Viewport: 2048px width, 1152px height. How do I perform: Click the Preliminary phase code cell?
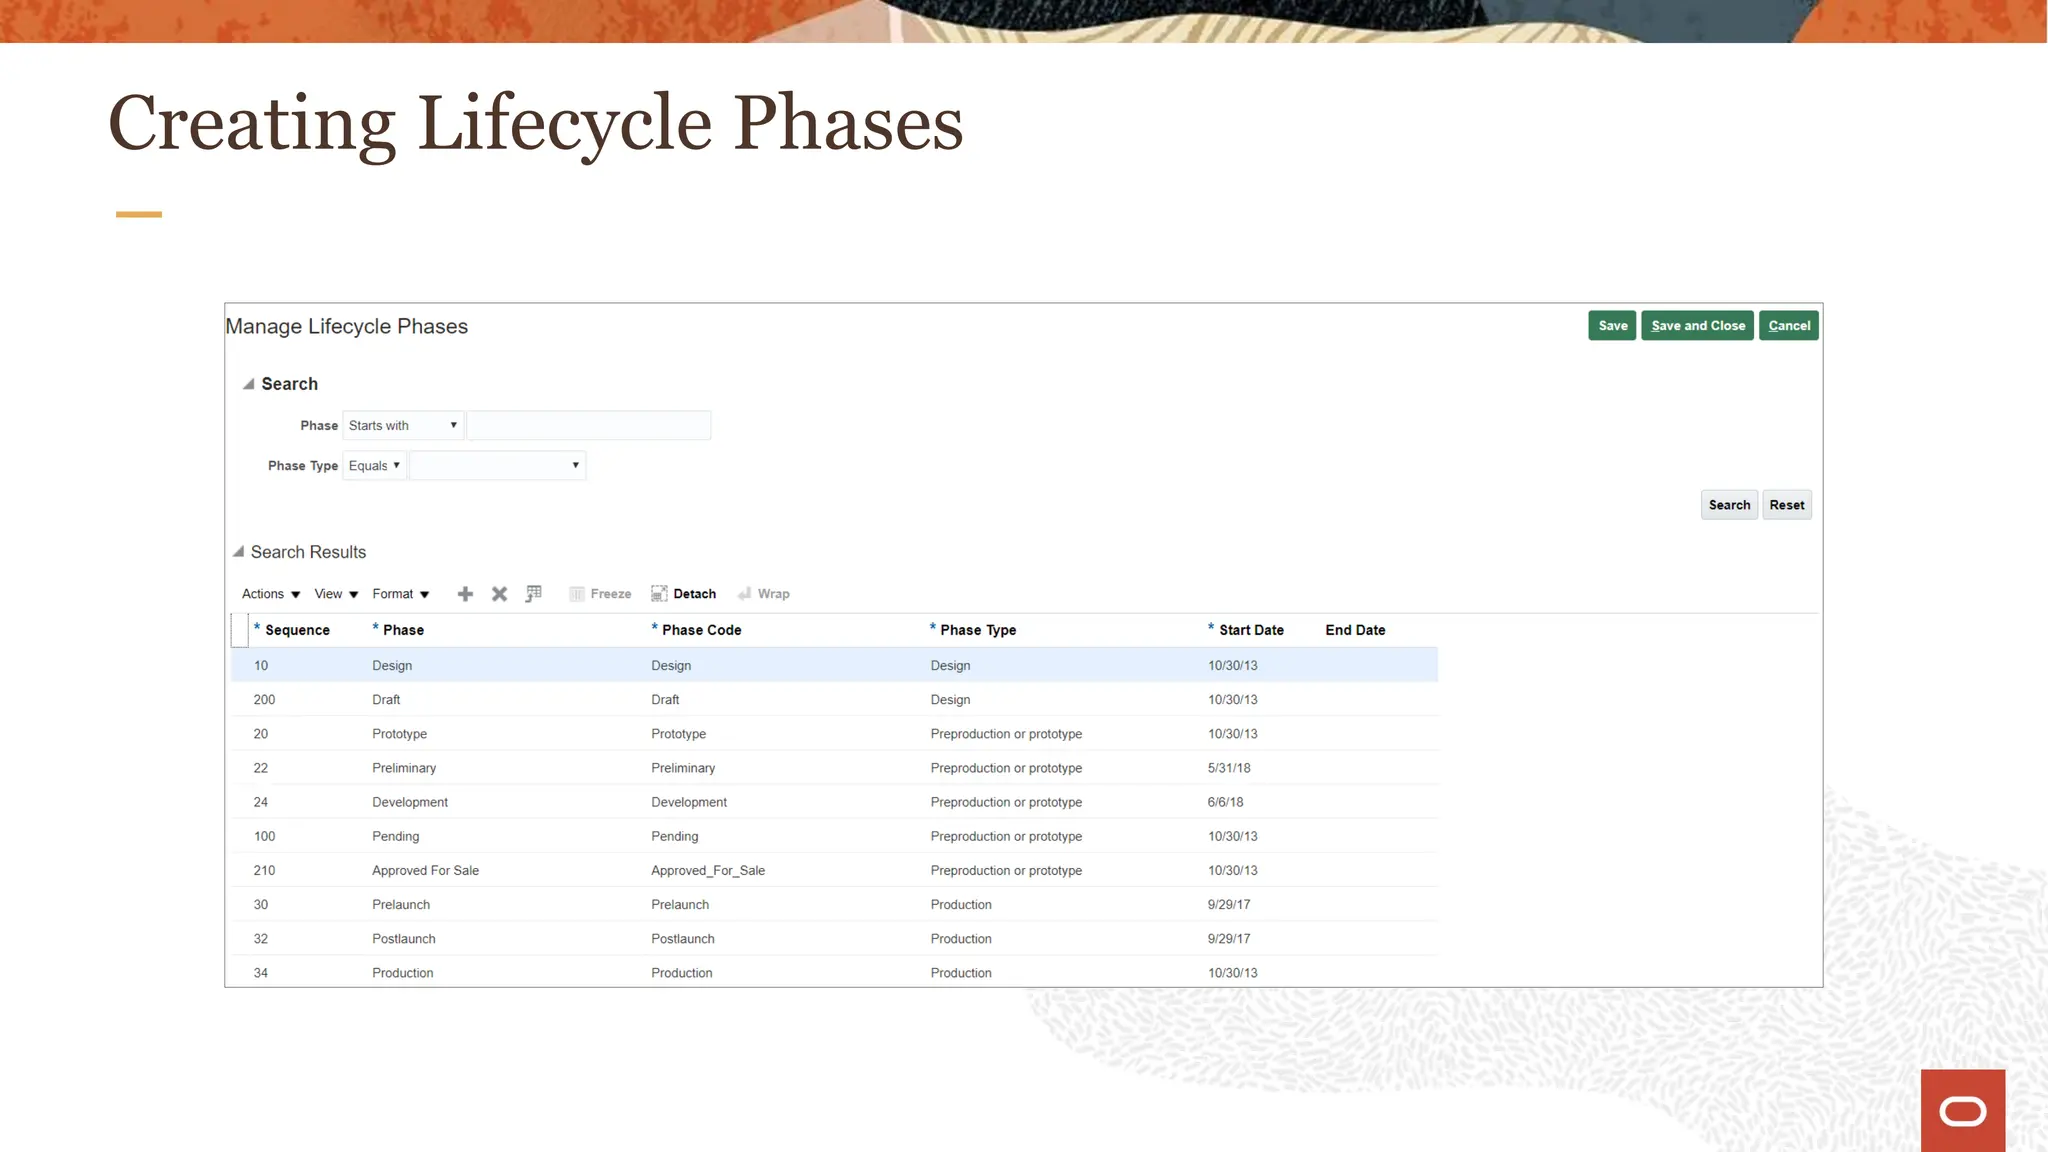(x=683, y=768)
